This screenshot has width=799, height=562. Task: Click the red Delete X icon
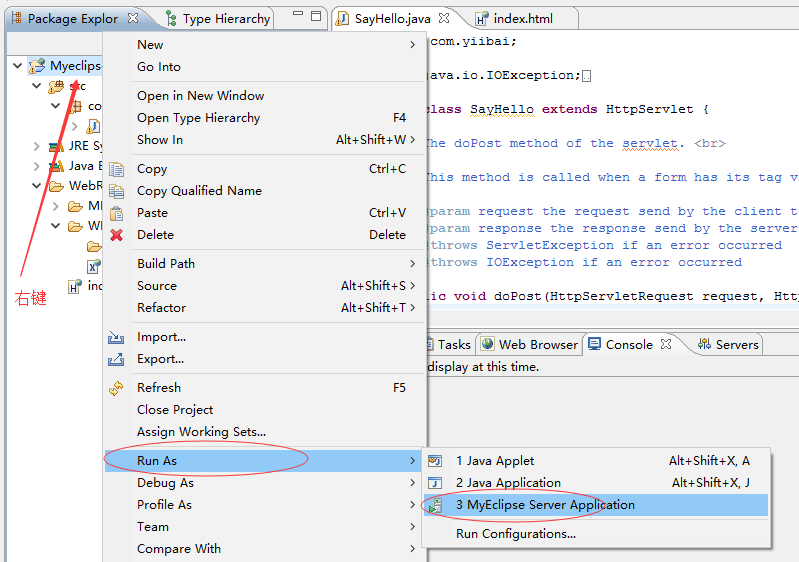pyautogui.click(x=116, y=235)
